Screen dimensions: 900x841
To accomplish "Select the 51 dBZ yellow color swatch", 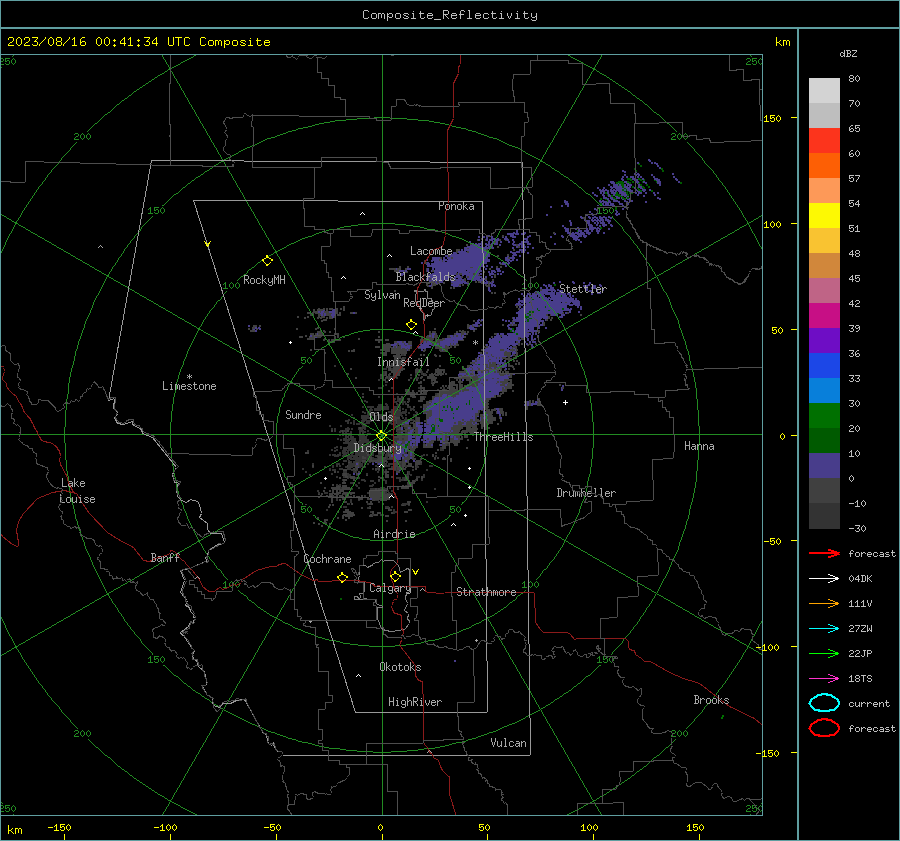I will click(x=824, y=215).
